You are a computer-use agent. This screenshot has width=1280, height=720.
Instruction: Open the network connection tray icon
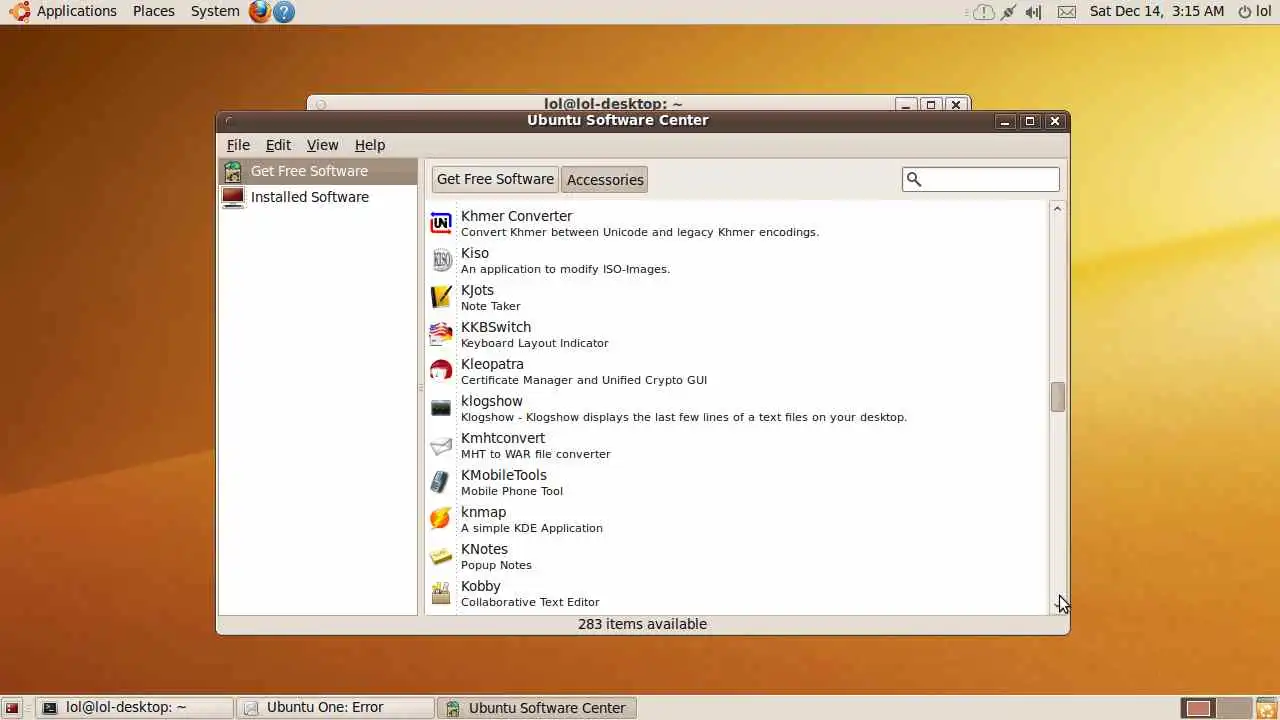[x=1008, y=12]
